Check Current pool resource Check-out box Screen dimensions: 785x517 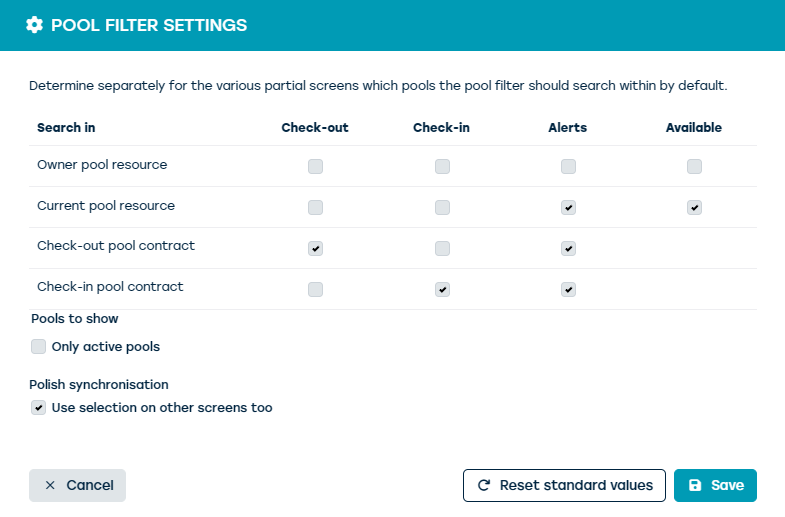tap(316, 208)
